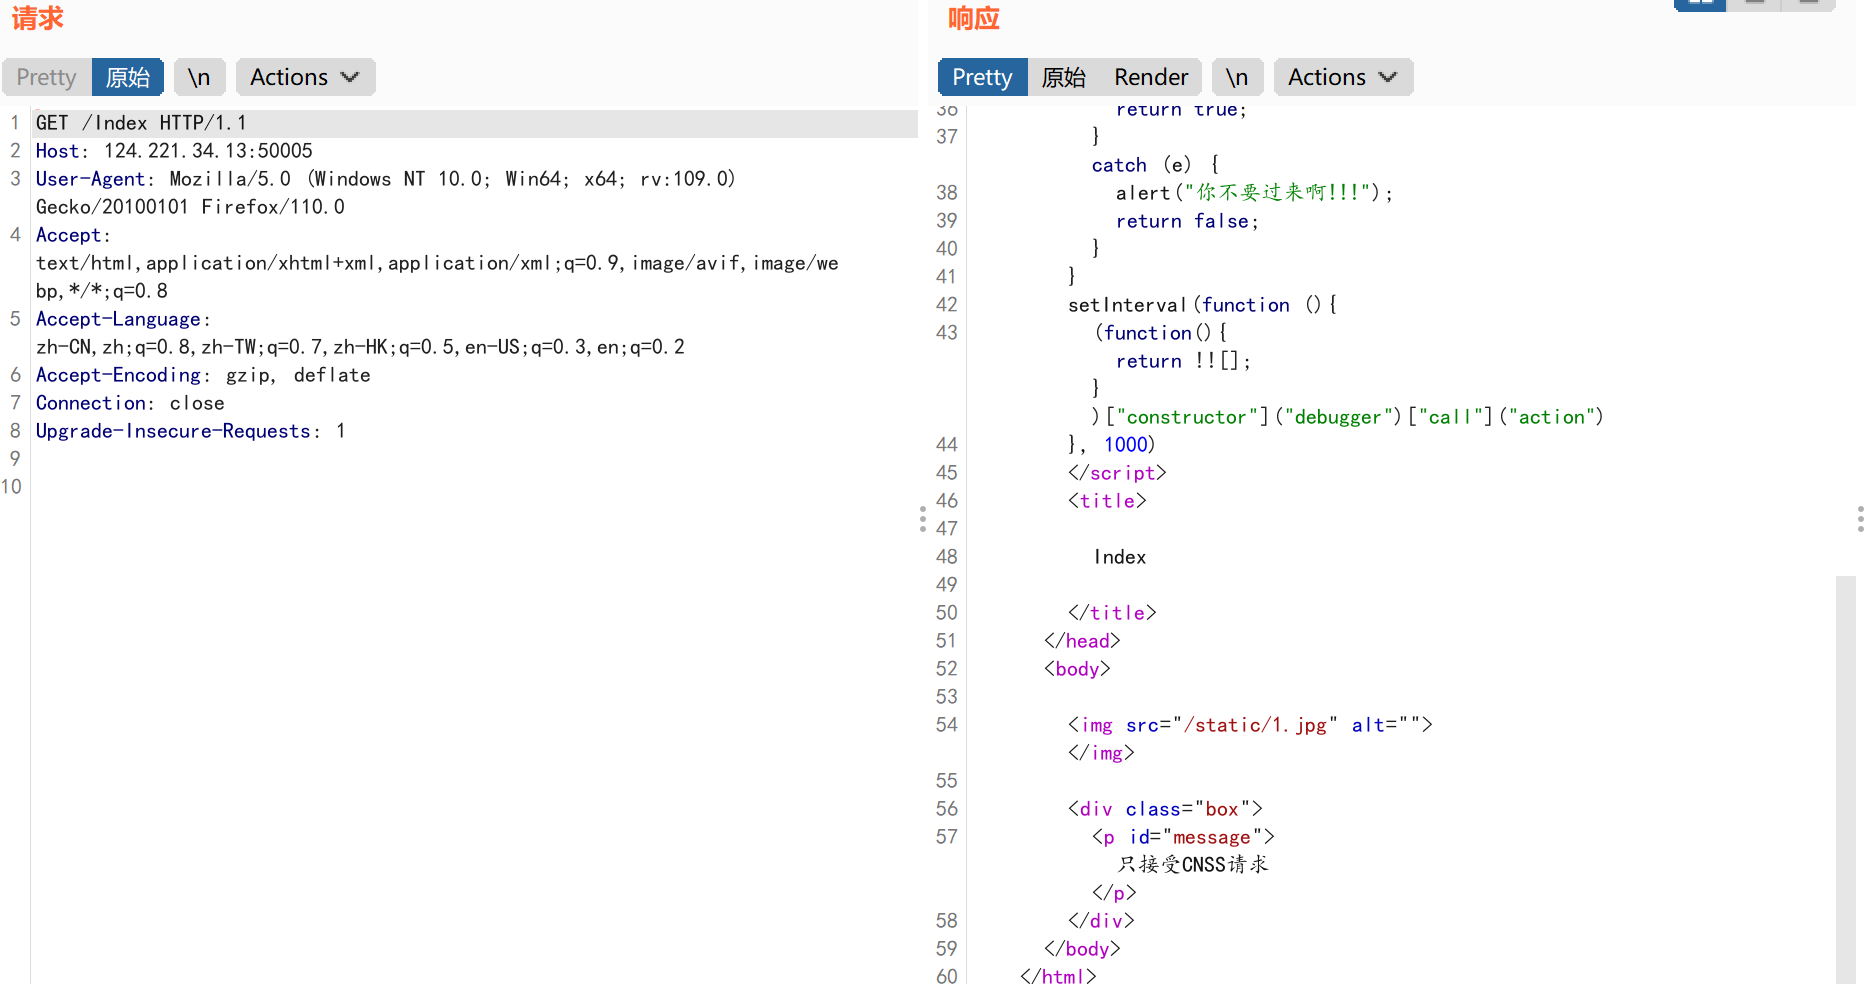Image resolution: width=1866 pixels, height=984 pixels.
Task: Open the response Actions dropdown
Action: (1343, 77)
